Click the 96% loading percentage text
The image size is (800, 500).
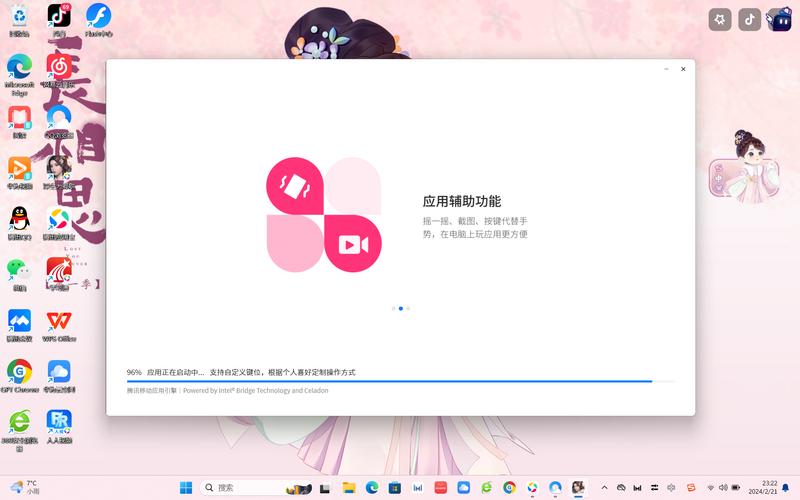point(134,372)
